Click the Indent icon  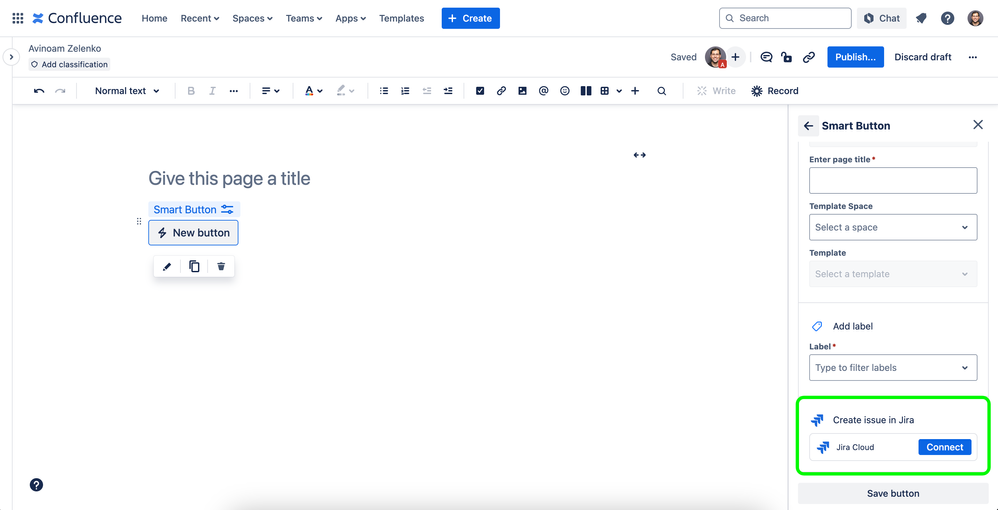[x=448, y=91]
